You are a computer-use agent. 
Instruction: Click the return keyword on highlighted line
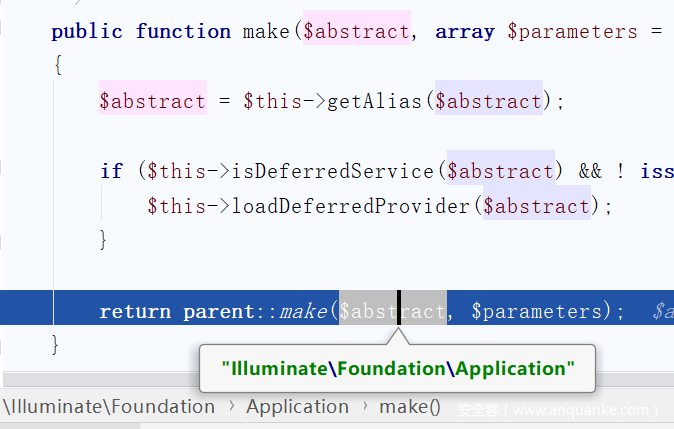135,311
